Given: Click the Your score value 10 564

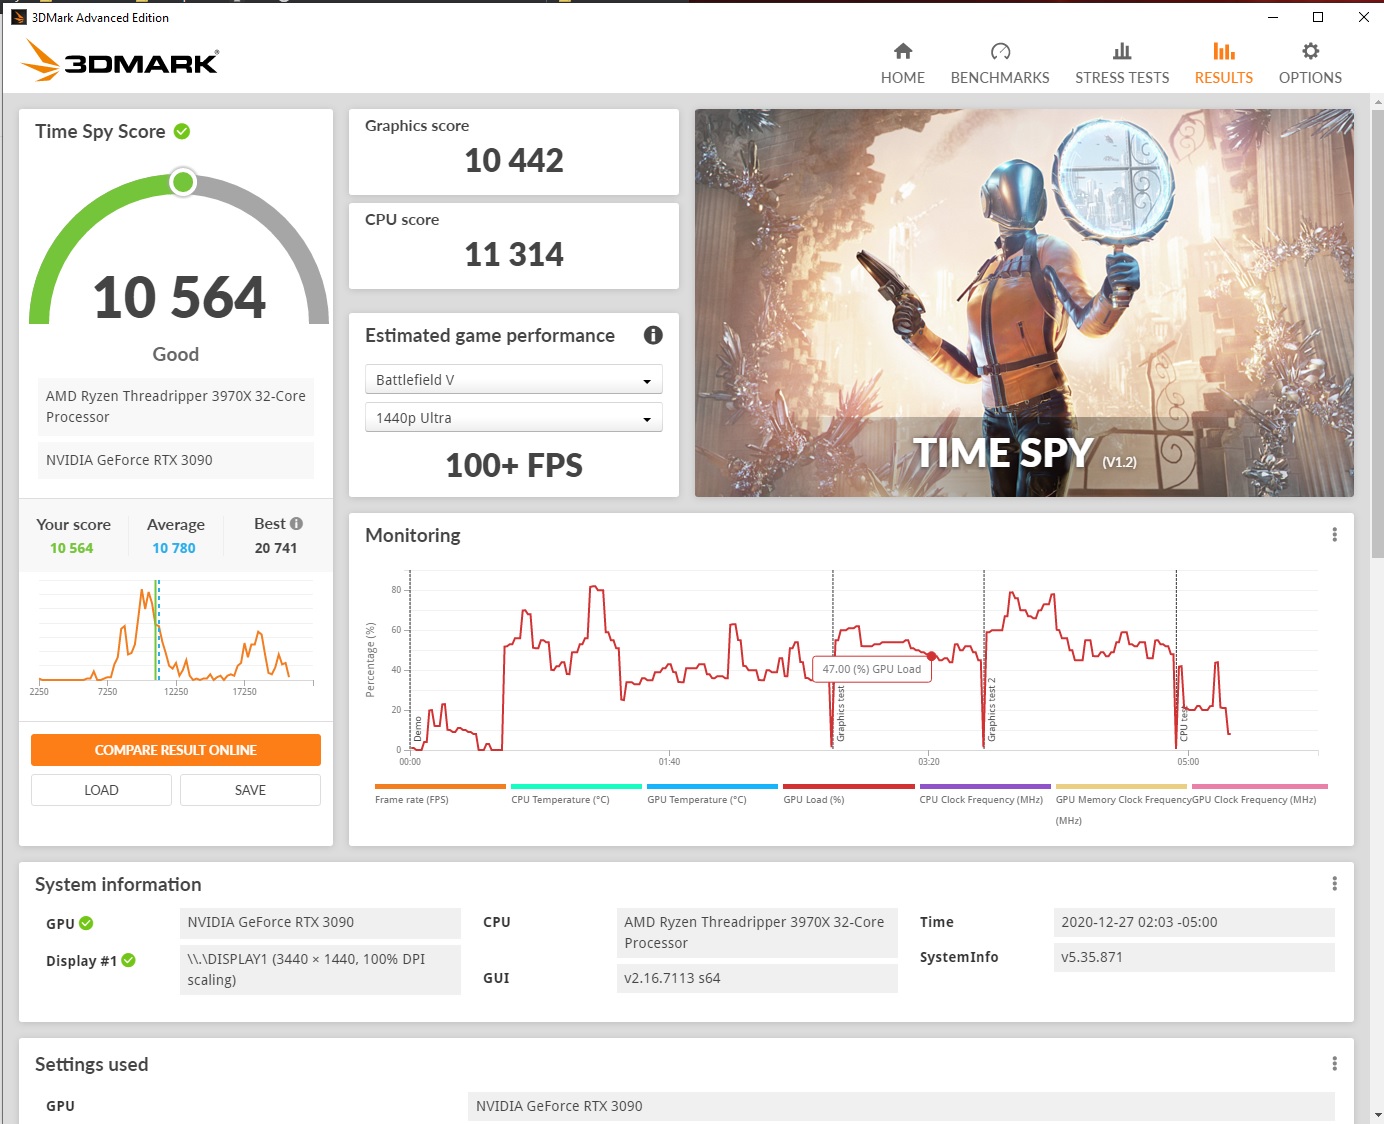Looking at the screenshot, I should coord(72,548).
